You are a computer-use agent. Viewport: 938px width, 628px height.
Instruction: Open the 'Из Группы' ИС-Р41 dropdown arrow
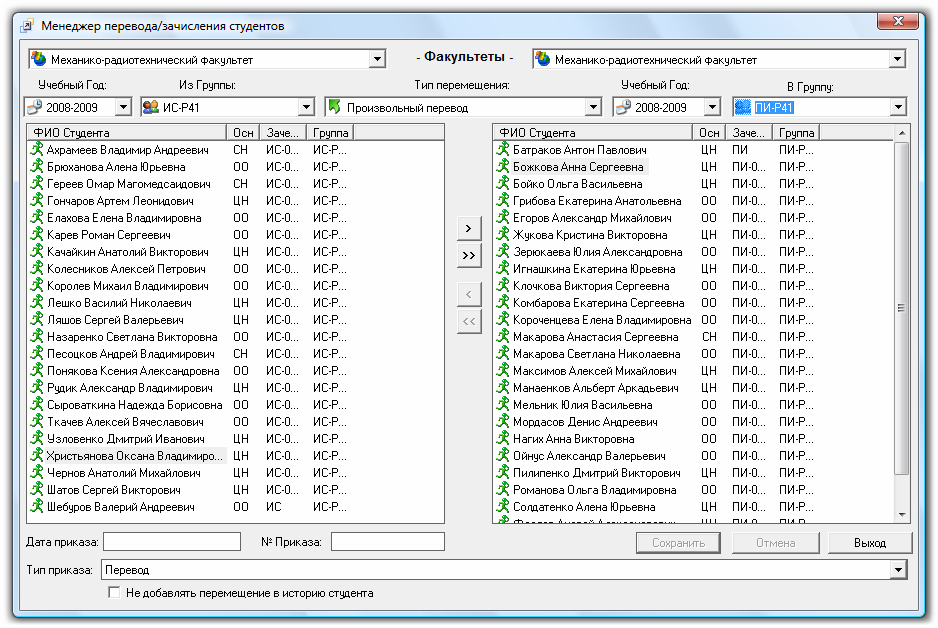tap(306, 107)
